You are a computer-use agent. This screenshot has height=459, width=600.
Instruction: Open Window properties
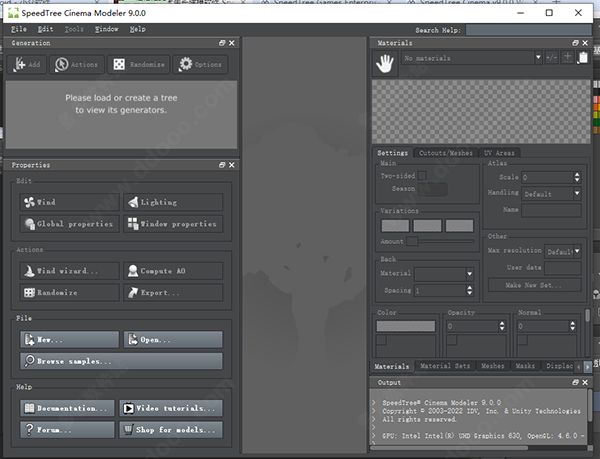173,224
